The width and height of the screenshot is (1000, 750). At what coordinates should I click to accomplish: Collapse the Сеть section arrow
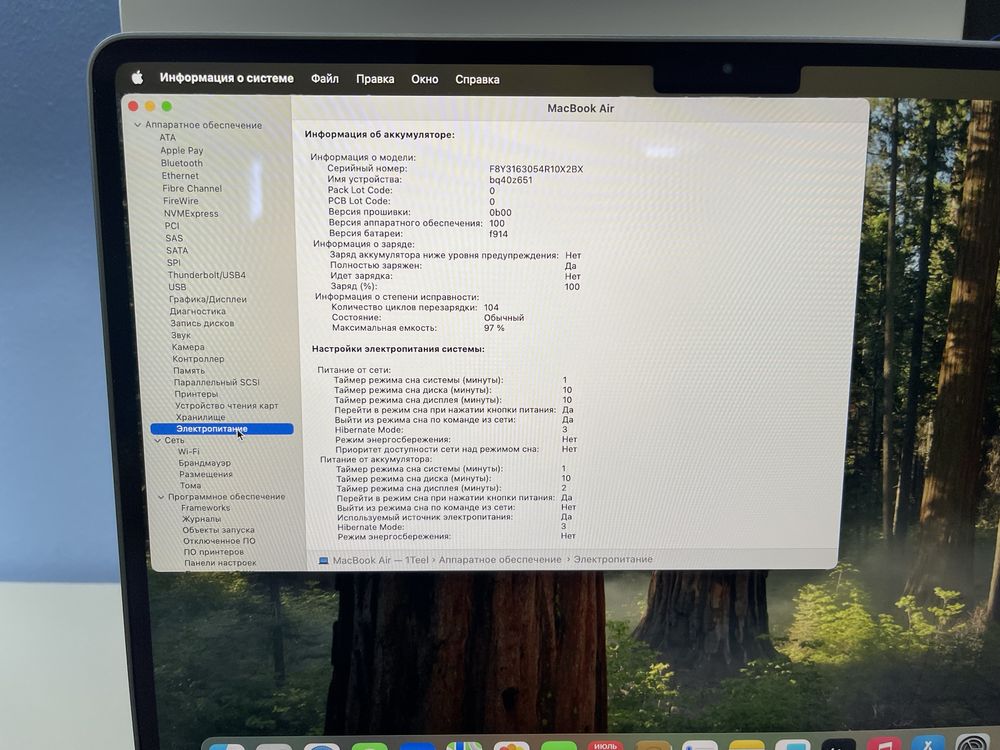tap(158, 440)
